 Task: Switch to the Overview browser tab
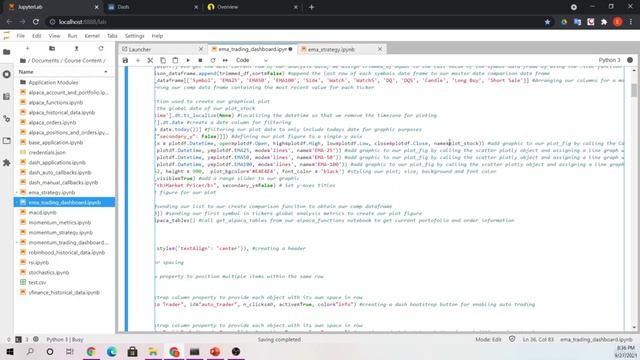pyautogui.click(x=251, y=7)
